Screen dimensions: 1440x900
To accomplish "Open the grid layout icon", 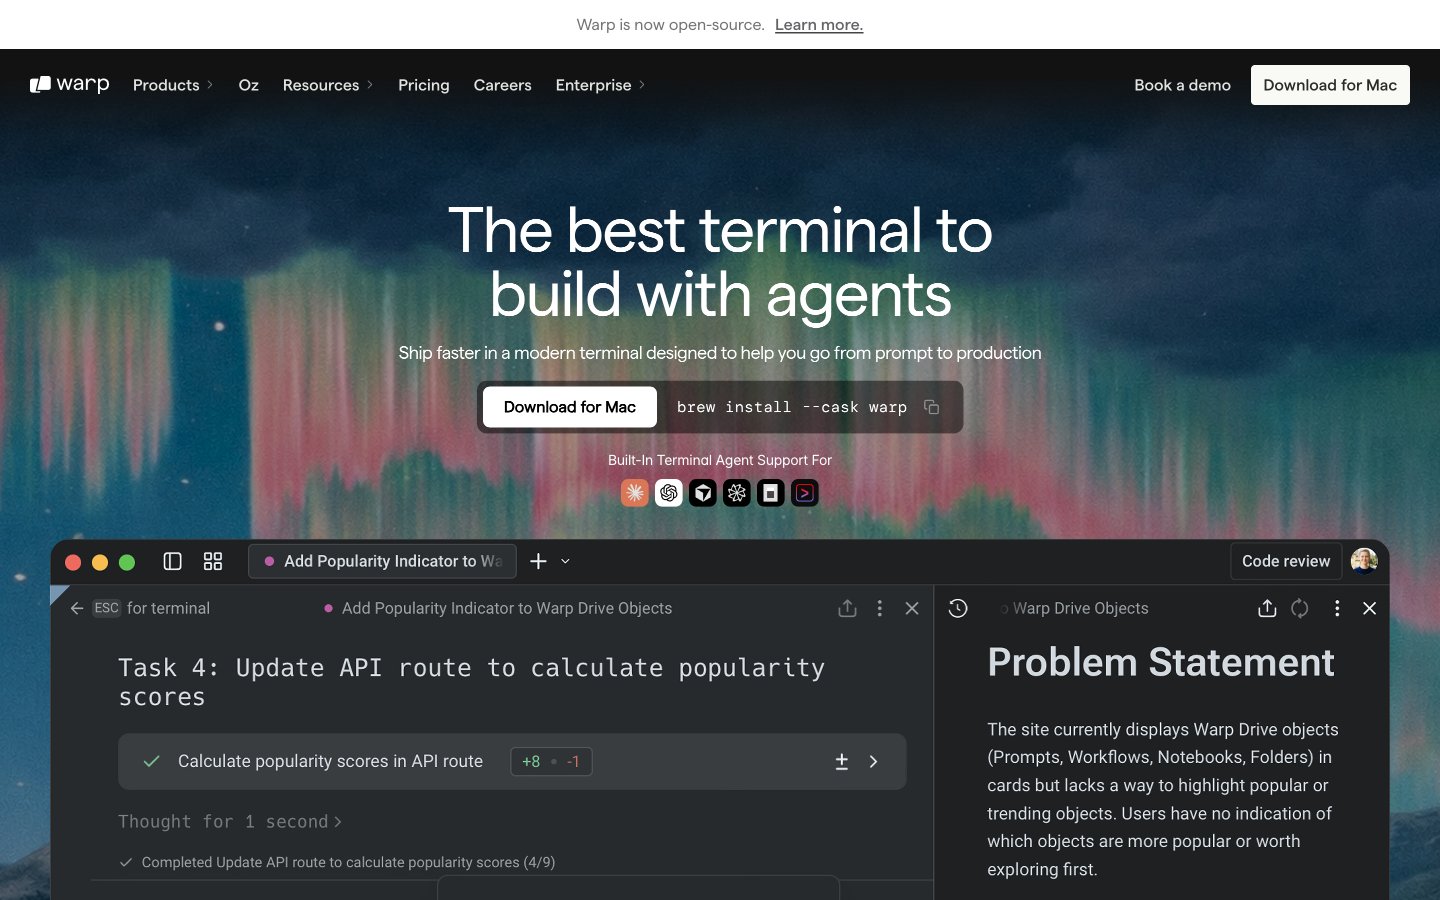I will click(213, 561).
